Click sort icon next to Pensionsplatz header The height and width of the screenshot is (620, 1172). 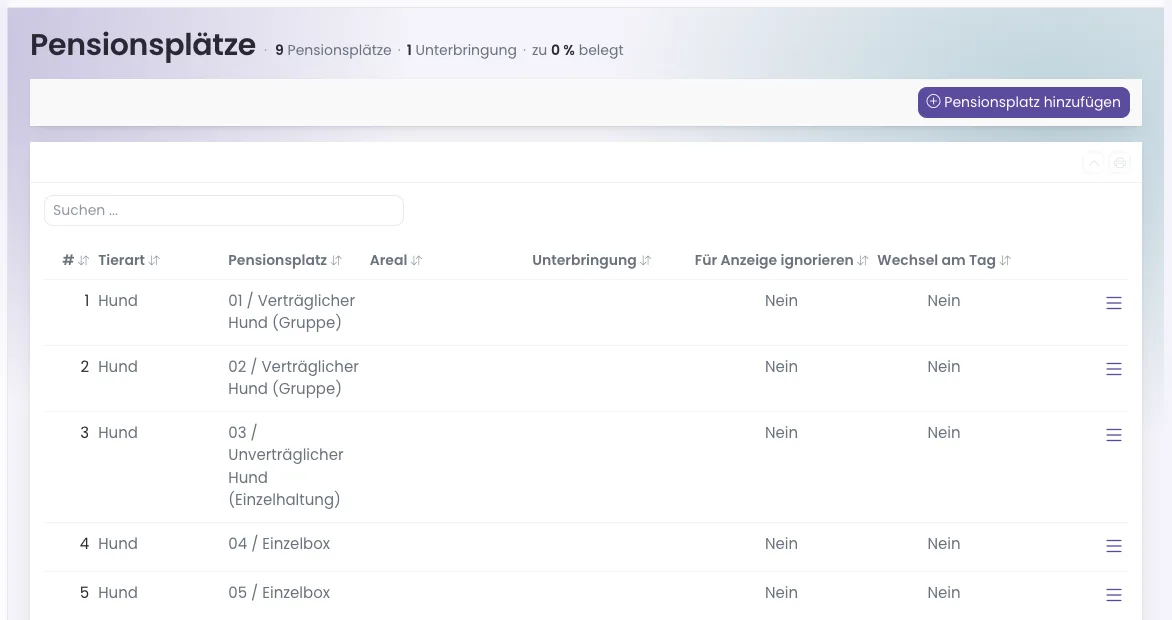coord(336,260)
